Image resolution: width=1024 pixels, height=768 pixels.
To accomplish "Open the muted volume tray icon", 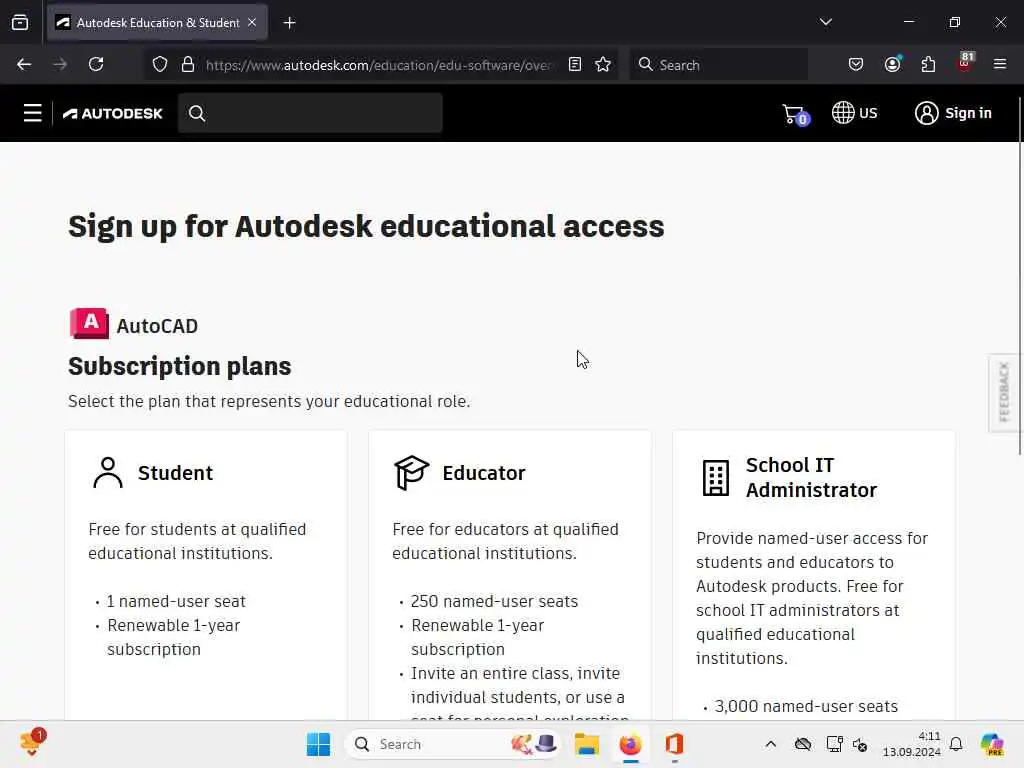I will tap(860, 744).
